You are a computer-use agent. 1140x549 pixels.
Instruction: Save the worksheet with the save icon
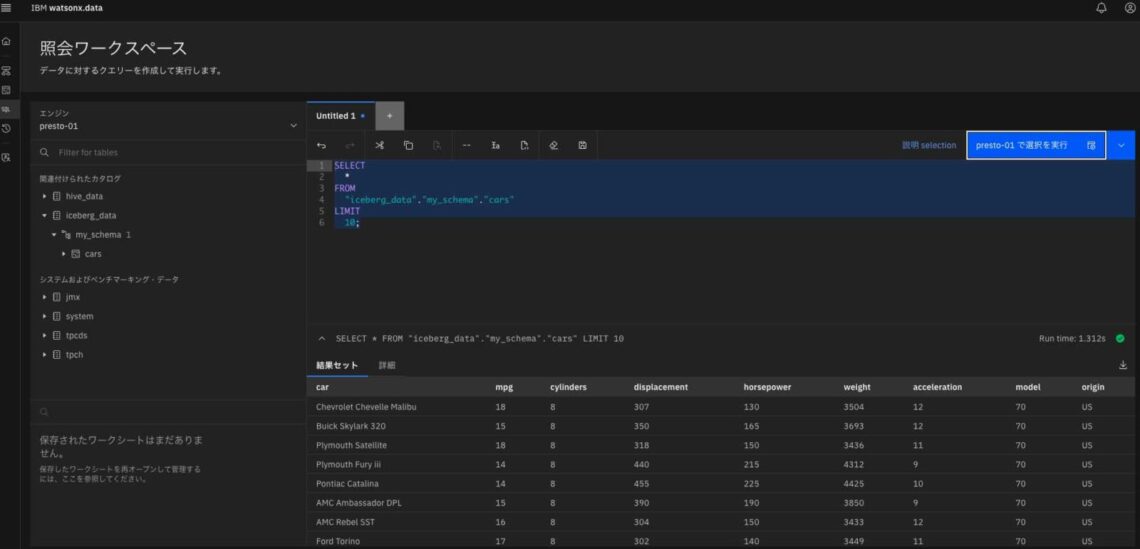[582, 145]
